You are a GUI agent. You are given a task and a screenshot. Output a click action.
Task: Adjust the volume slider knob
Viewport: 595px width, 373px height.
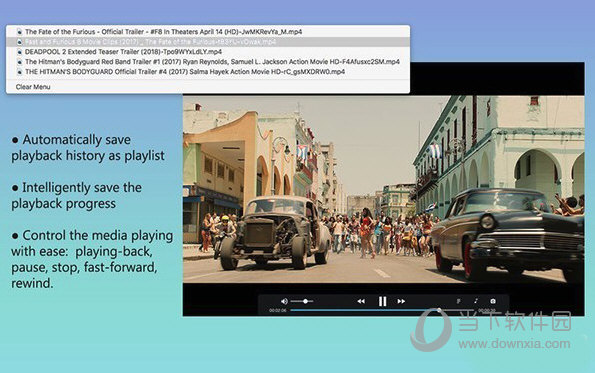(x=305, y=301)
